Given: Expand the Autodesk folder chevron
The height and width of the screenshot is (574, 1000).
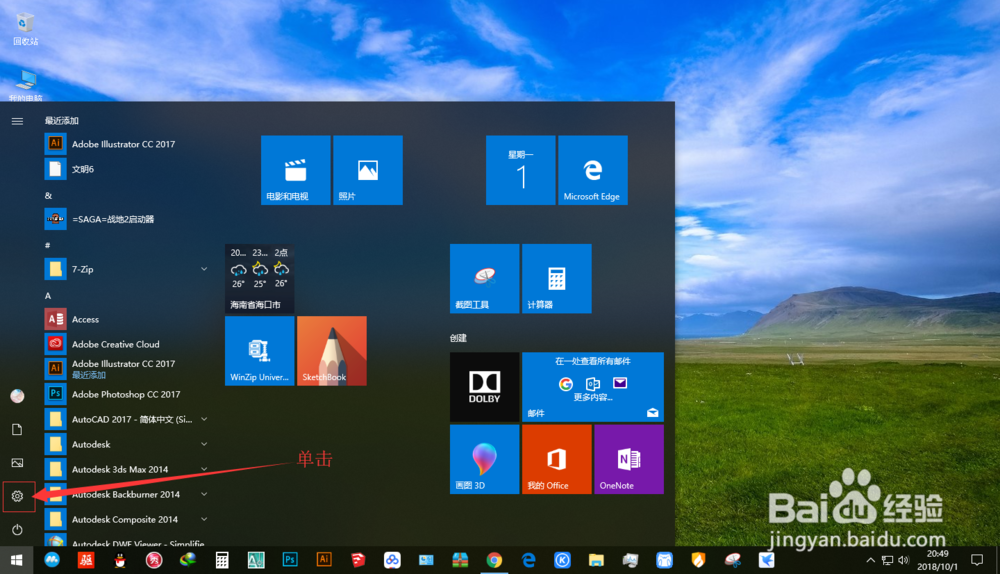Looking at the screenshot, I should click(x=204, y=444).
